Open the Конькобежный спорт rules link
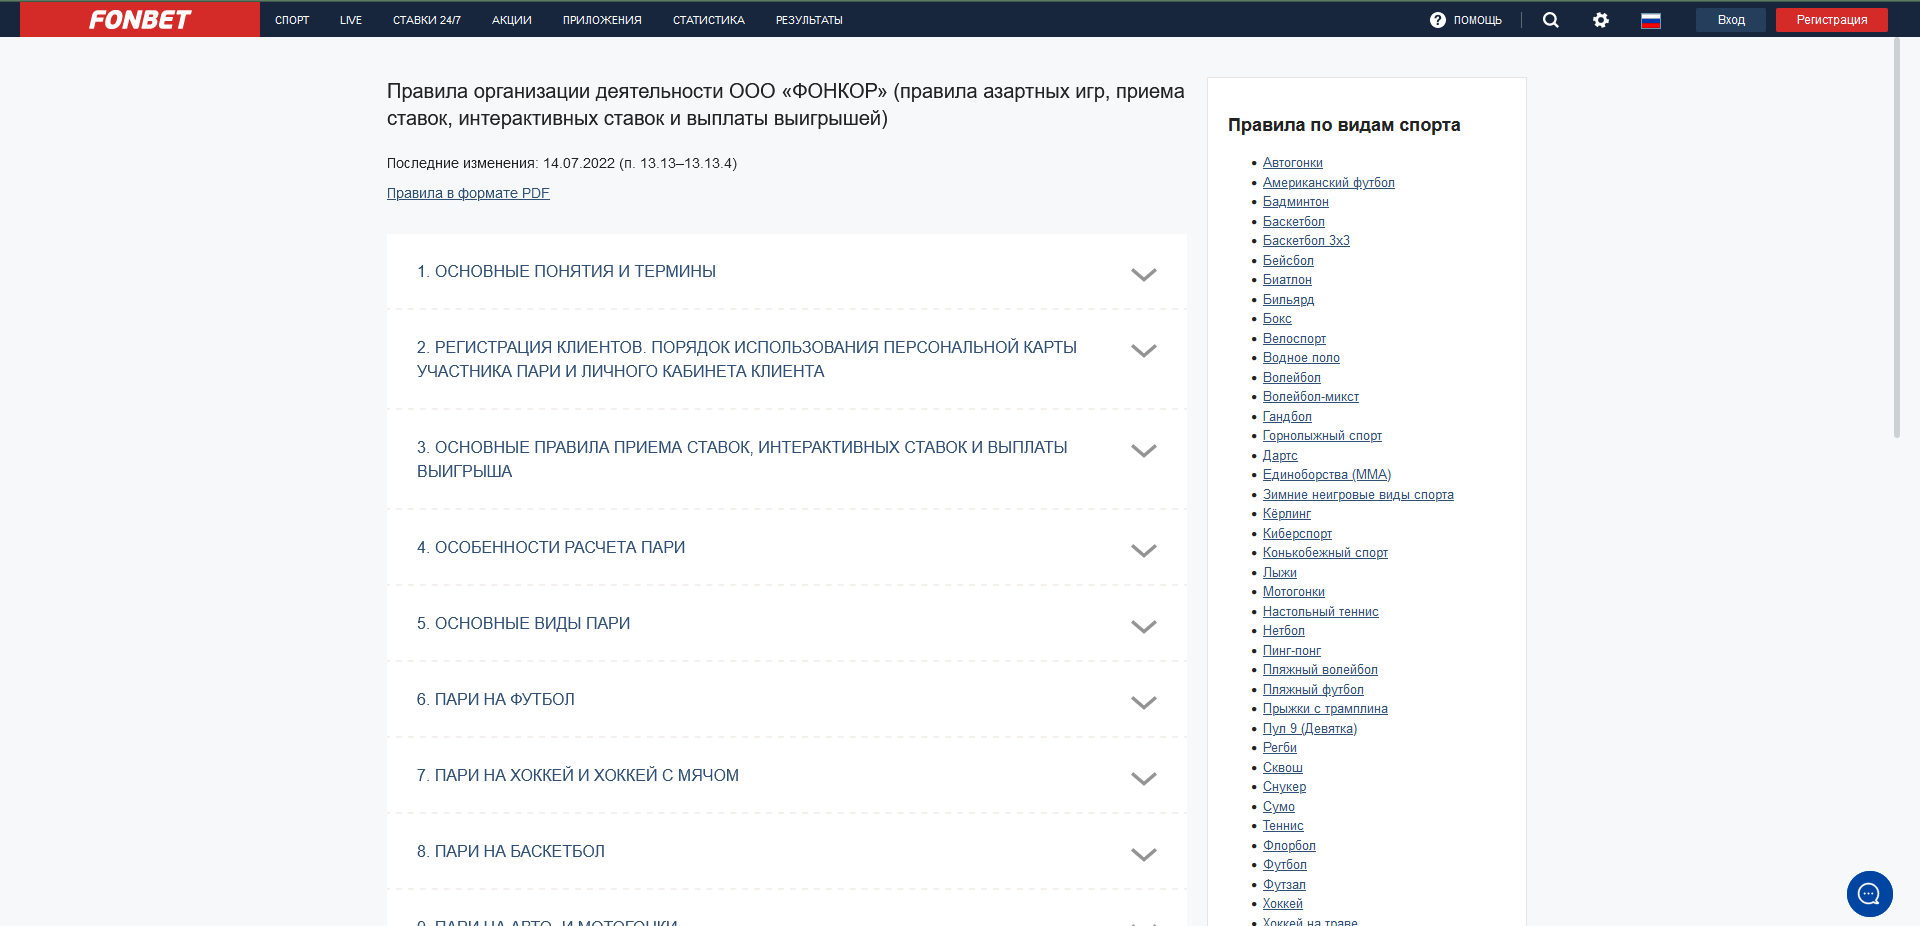This screenshot has width=1920, height=926. [1325, 553]
